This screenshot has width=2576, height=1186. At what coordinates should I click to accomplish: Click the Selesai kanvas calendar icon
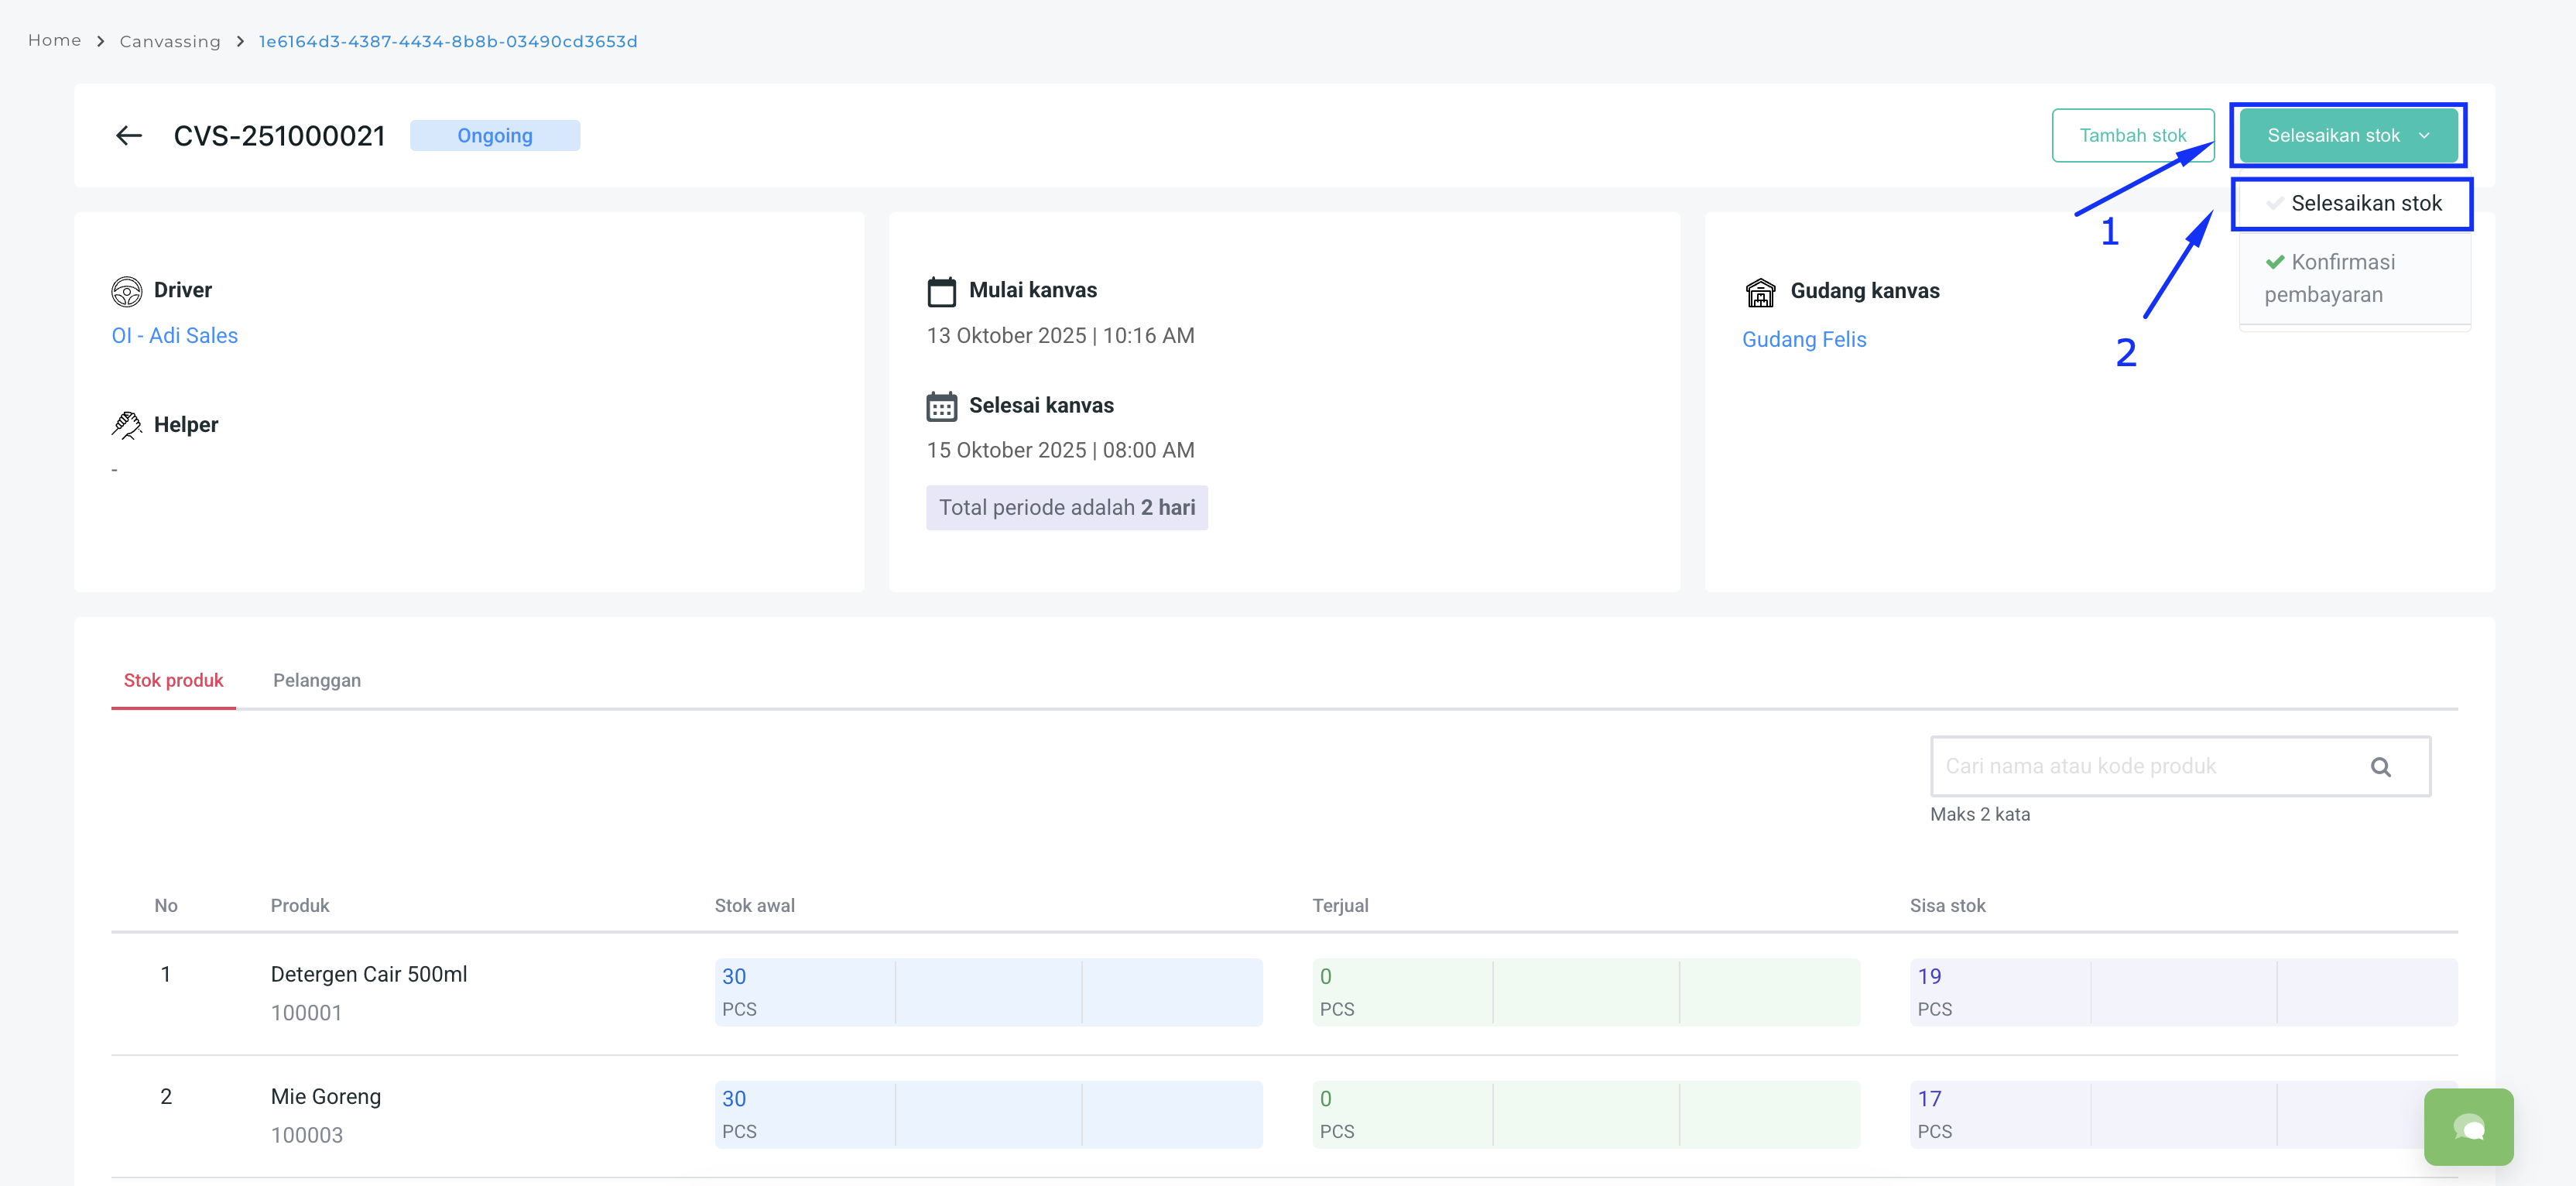tap(941, 406)
